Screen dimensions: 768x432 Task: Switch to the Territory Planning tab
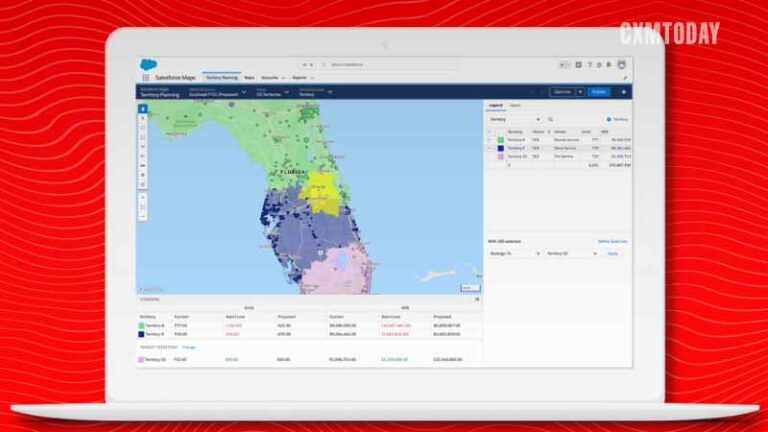[221, 78]
